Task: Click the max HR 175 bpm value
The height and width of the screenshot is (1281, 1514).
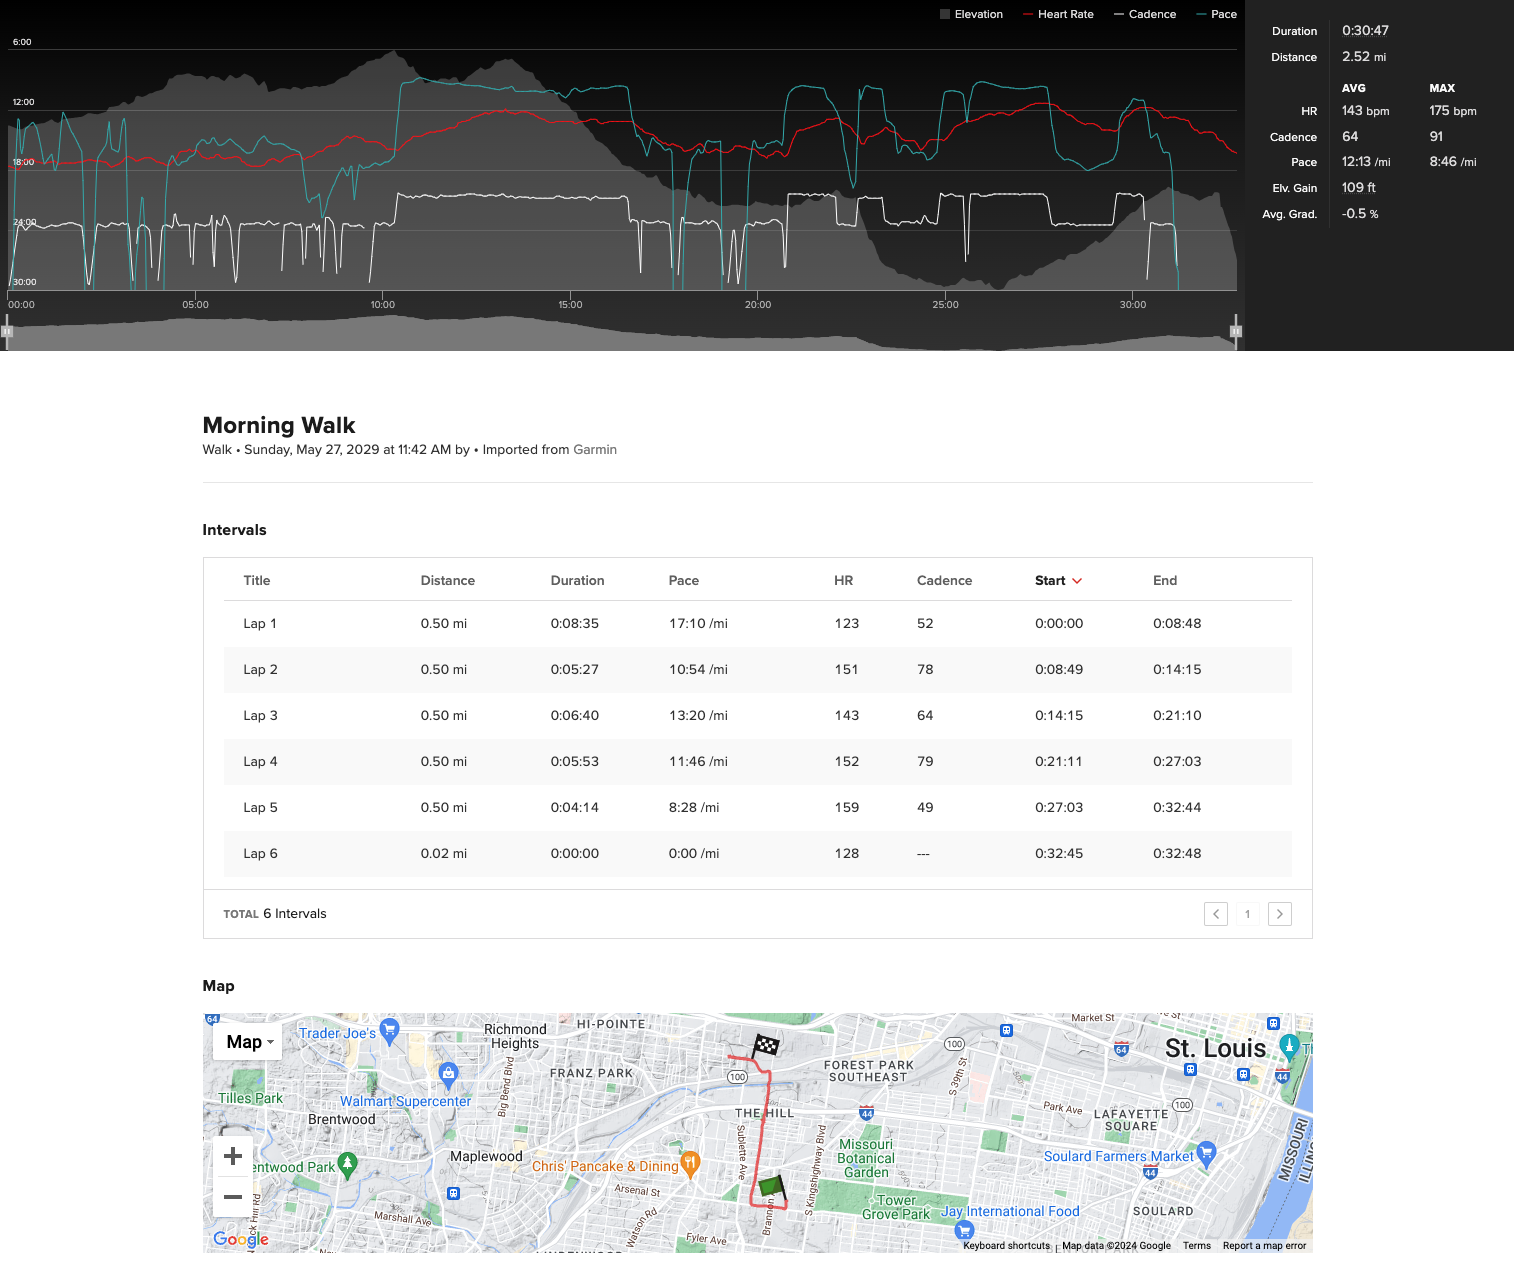Action: [x=1452, y=111]
